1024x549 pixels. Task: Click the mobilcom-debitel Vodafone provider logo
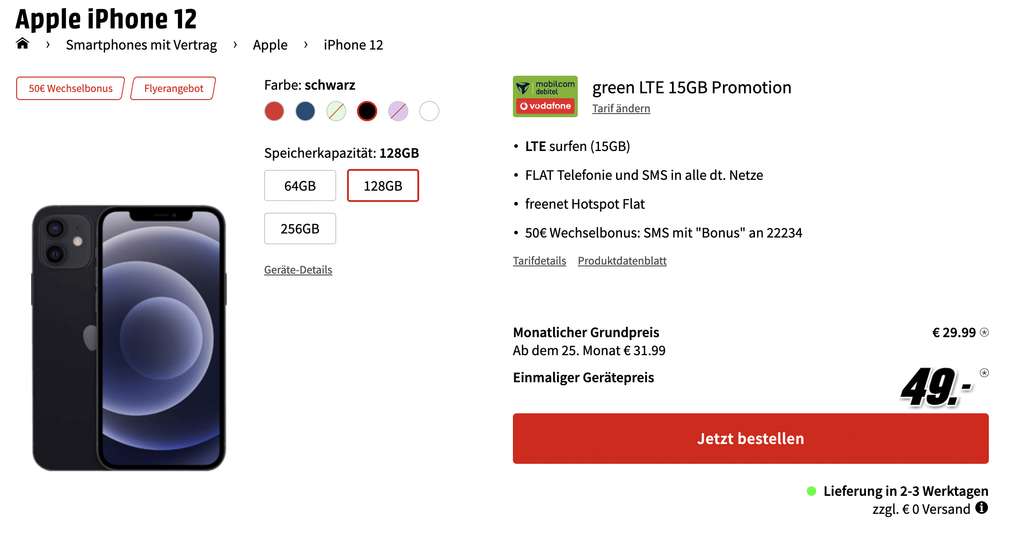point(544,96)
